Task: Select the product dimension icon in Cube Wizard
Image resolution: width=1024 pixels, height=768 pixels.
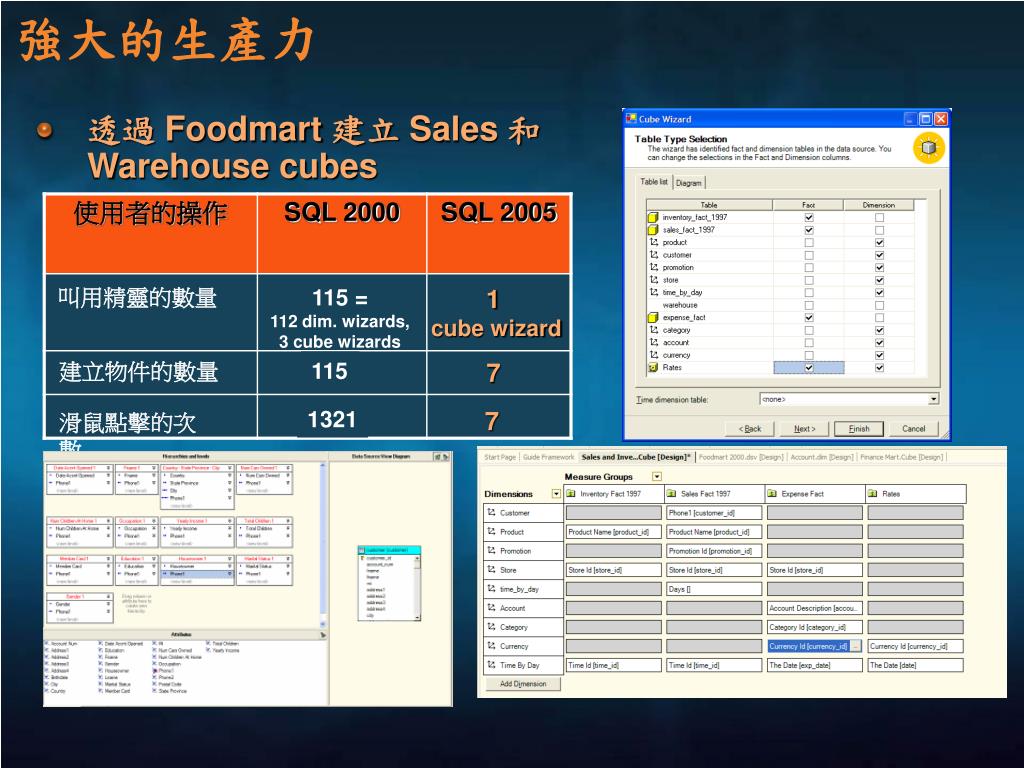Action: (653, 242)
